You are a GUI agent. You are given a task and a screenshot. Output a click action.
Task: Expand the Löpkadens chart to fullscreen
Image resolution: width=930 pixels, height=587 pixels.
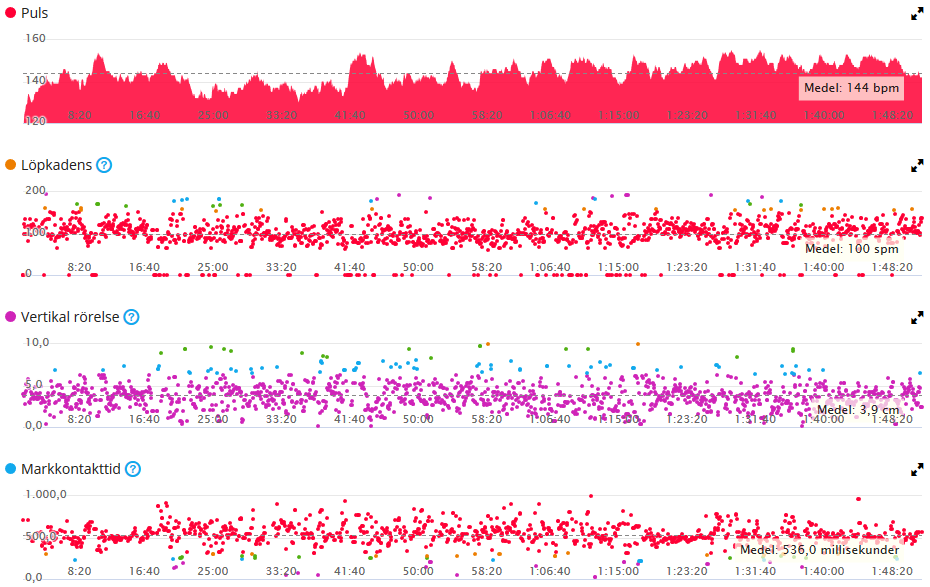[917, 165]
